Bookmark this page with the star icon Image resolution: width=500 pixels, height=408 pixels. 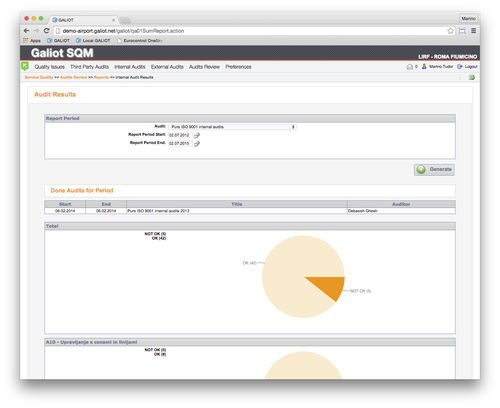click(450, 31)
